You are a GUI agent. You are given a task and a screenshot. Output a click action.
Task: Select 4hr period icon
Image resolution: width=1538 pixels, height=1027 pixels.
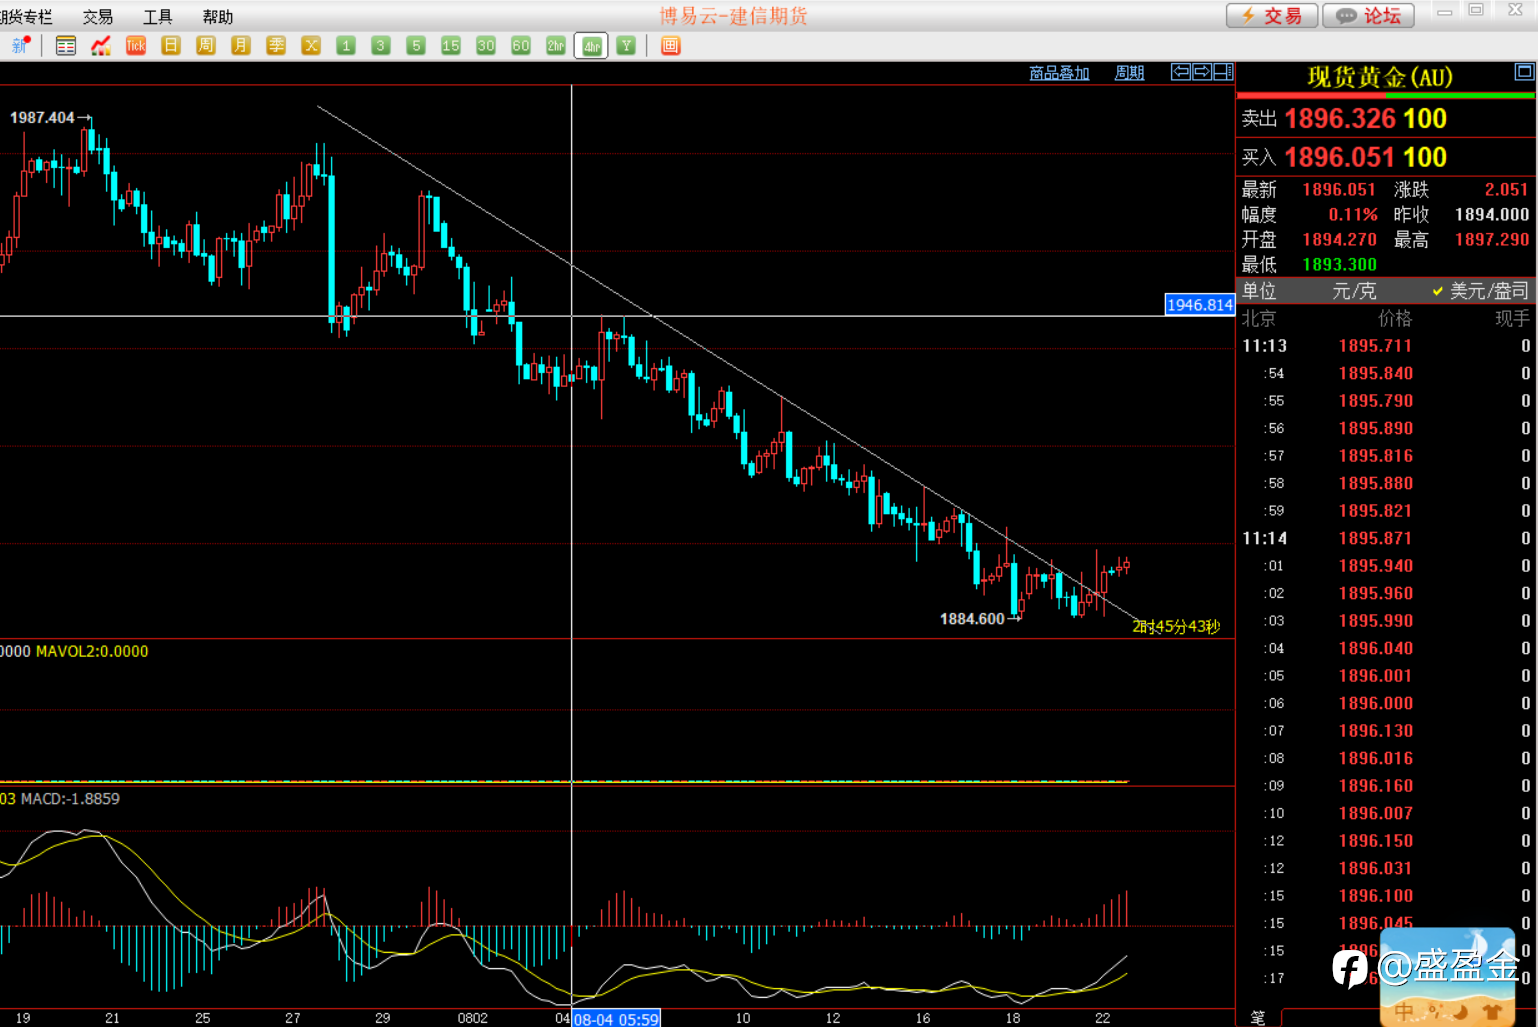(x=591, y=46)
